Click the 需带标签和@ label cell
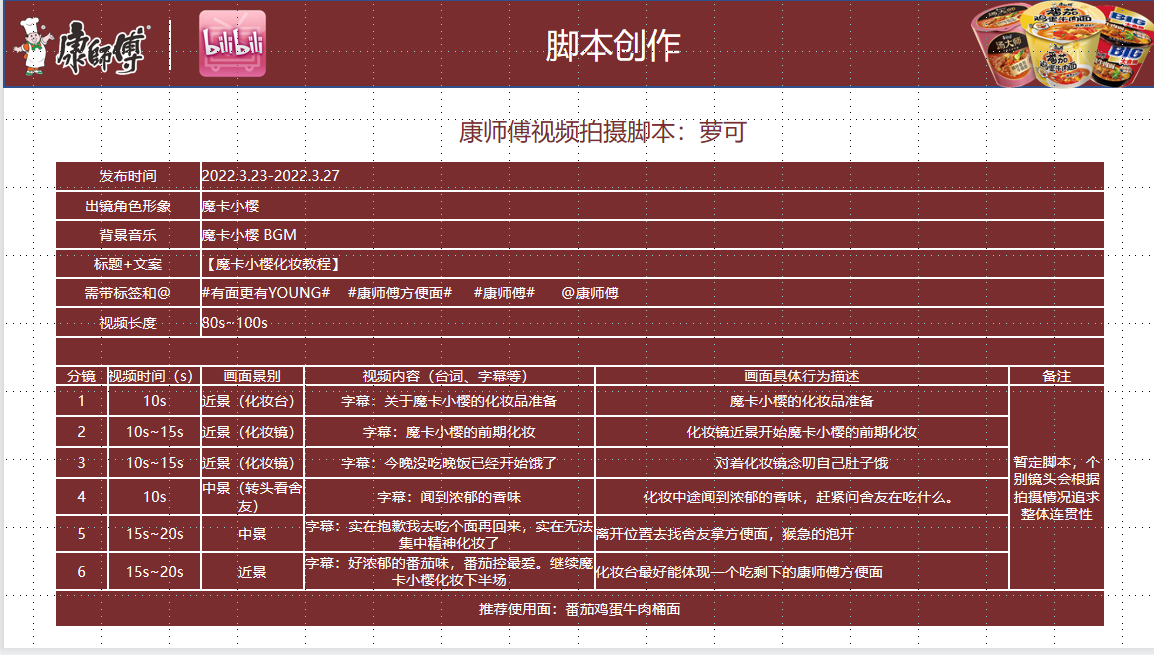 click(x=128, y=293)
